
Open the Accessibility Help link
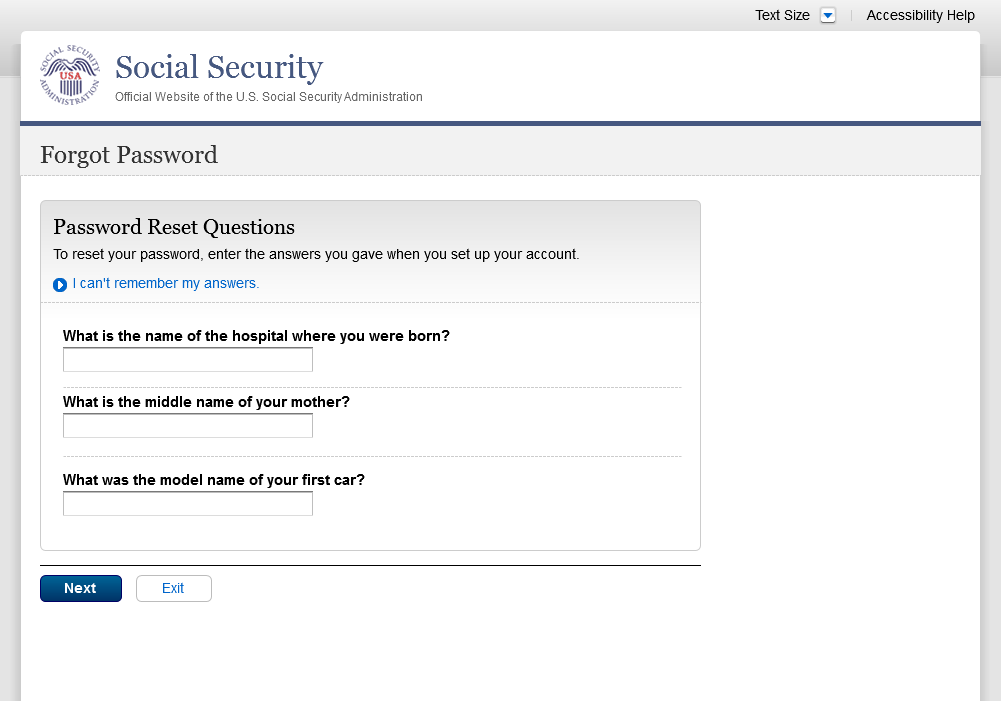pos(920,15)
